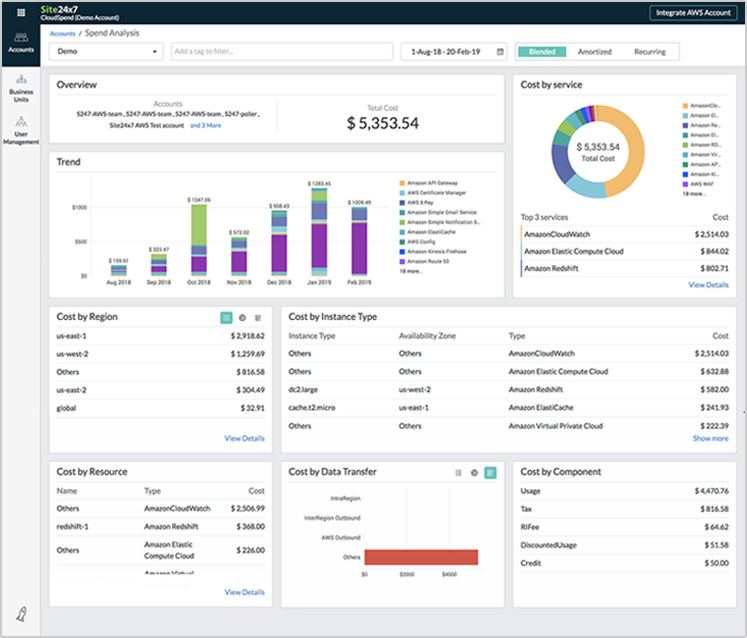Click the global region row
Screen dimensions: 747x638
coord(161,408)
